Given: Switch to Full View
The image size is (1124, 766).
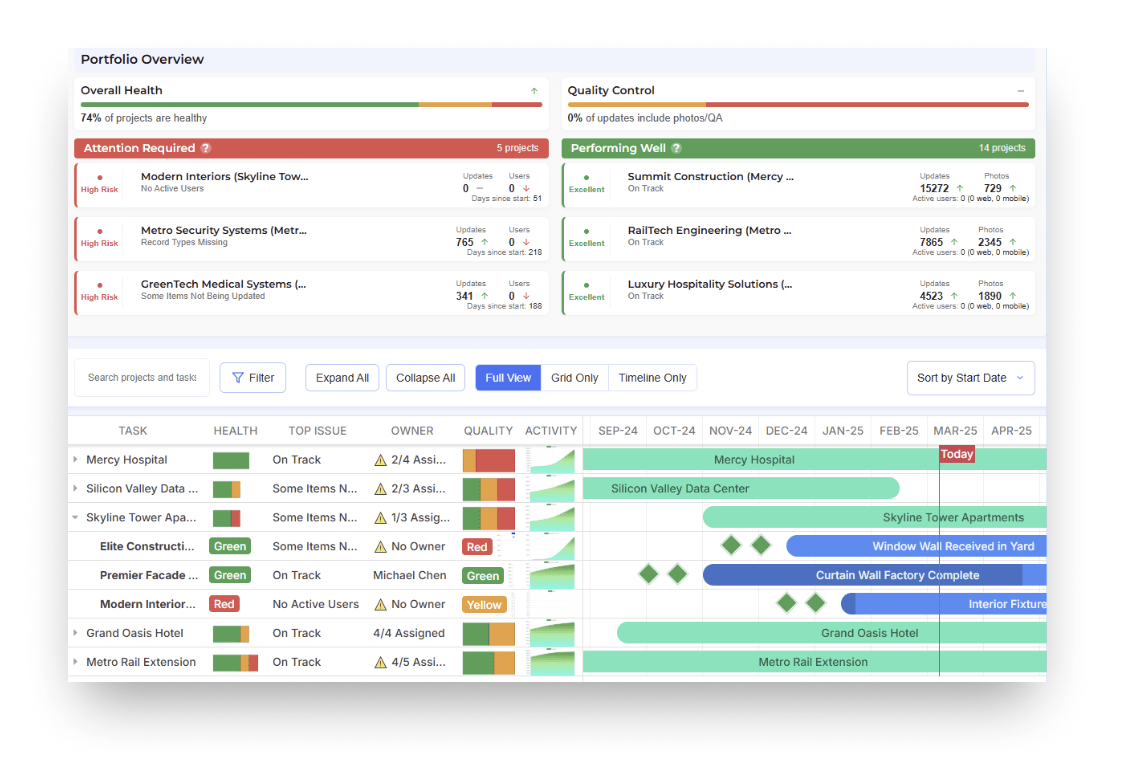Looking at the screenshot, I should pyautogui.click(x=508, y=378).
